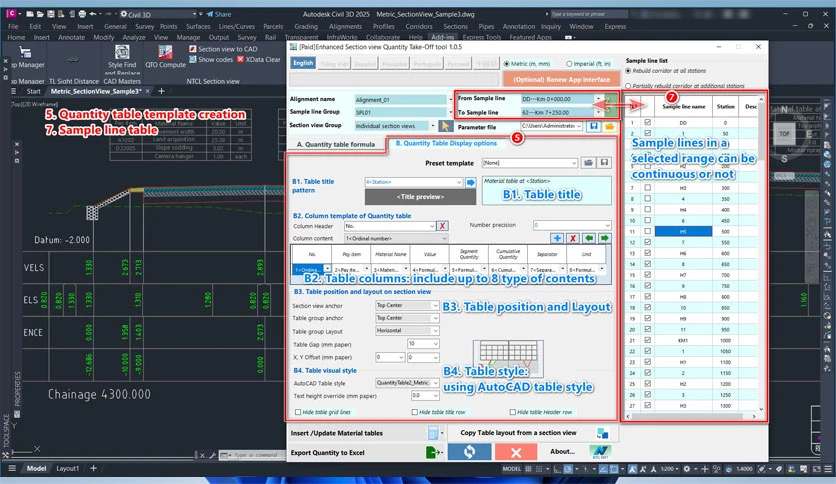This screenshot has height=484, width=836.
Task: Click Show codes in the ribbon
Action: point(211,59)
